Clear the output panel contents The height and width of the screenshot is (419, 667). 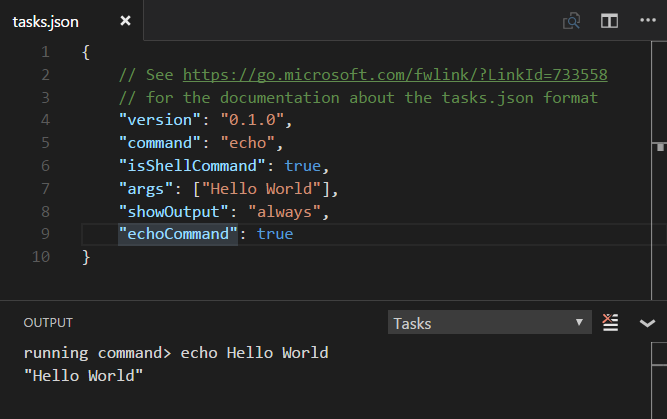(611, 322)
